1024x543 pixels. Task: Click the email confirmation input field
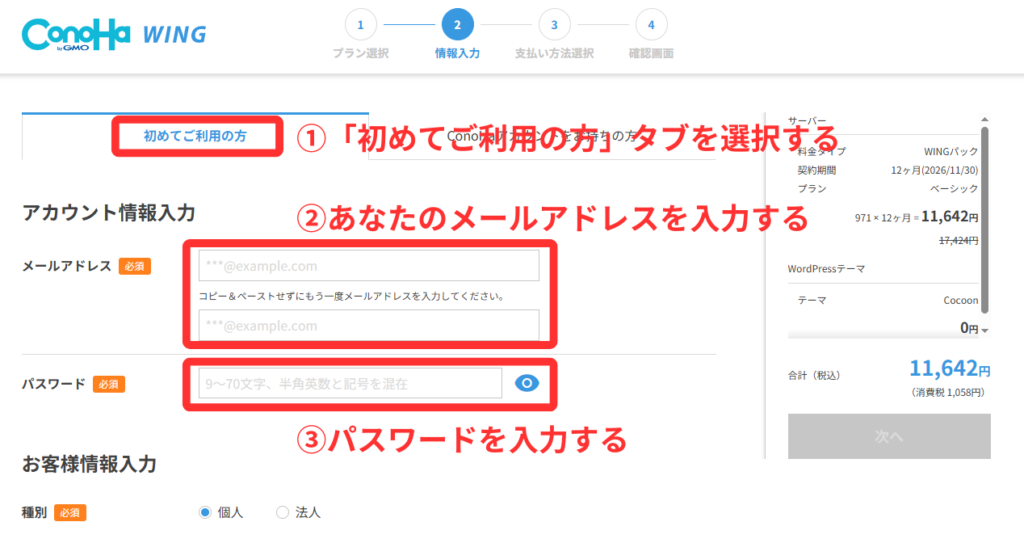click(x=369, y=325)
